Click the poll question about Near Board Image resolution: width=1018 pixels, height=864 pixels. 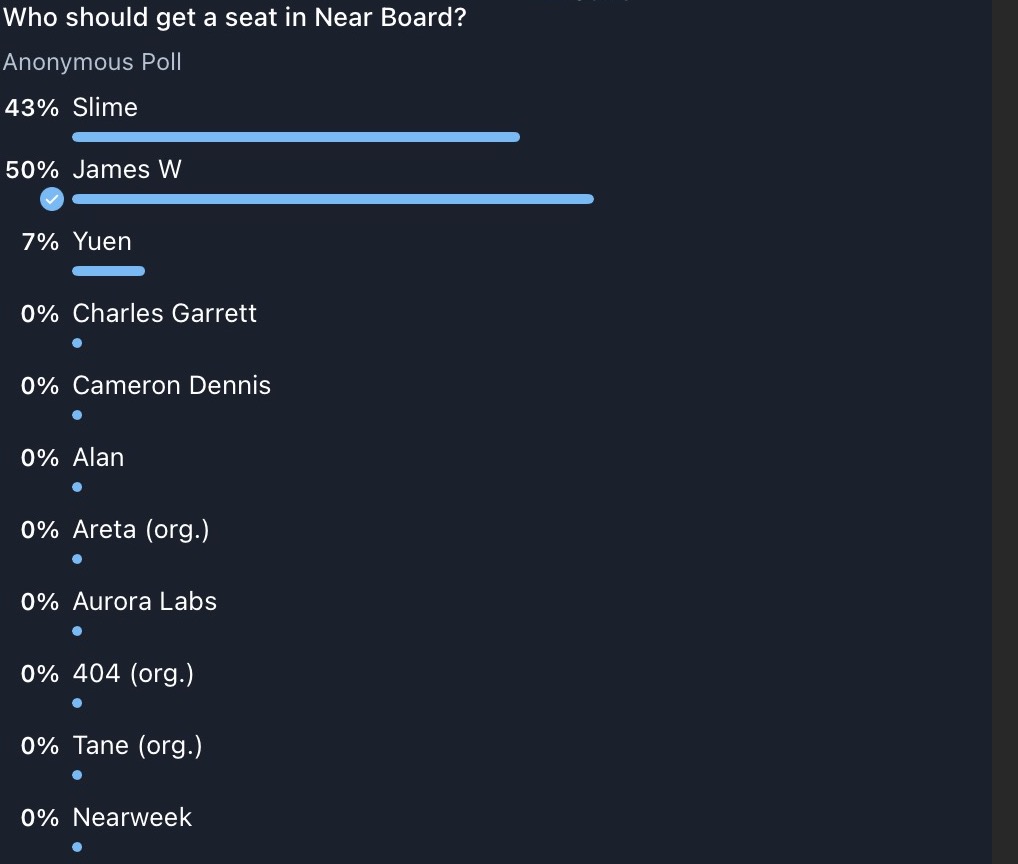234,19
